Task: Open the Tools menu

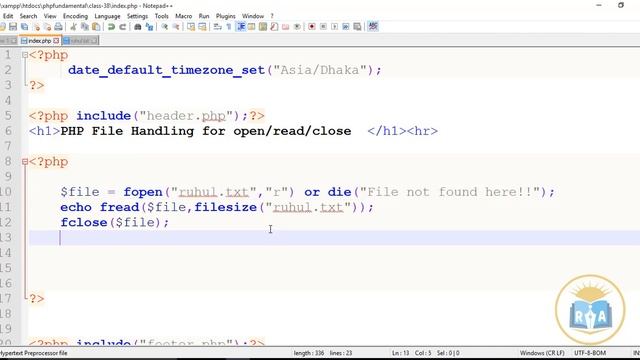Action: [162, 16]
